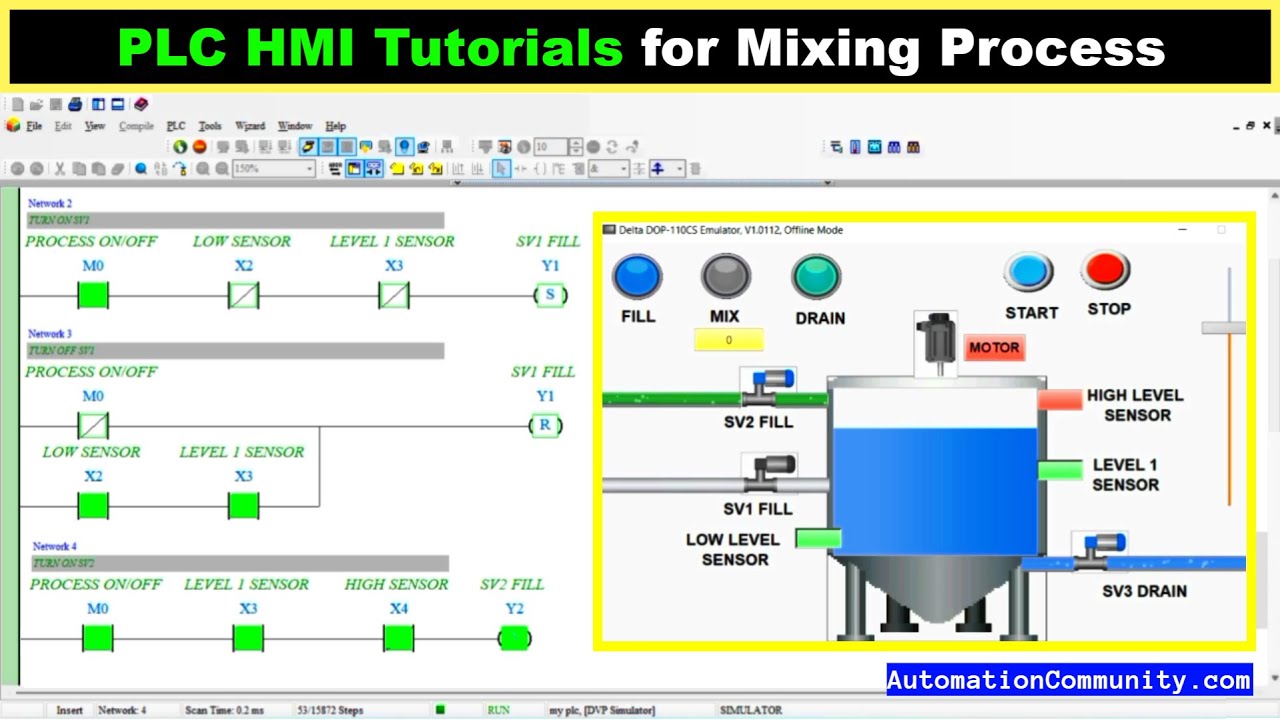The image size is (1280, 720).
Task: Expand the dropdown arrow beside blue branch icon
Action: click(679, 169)
